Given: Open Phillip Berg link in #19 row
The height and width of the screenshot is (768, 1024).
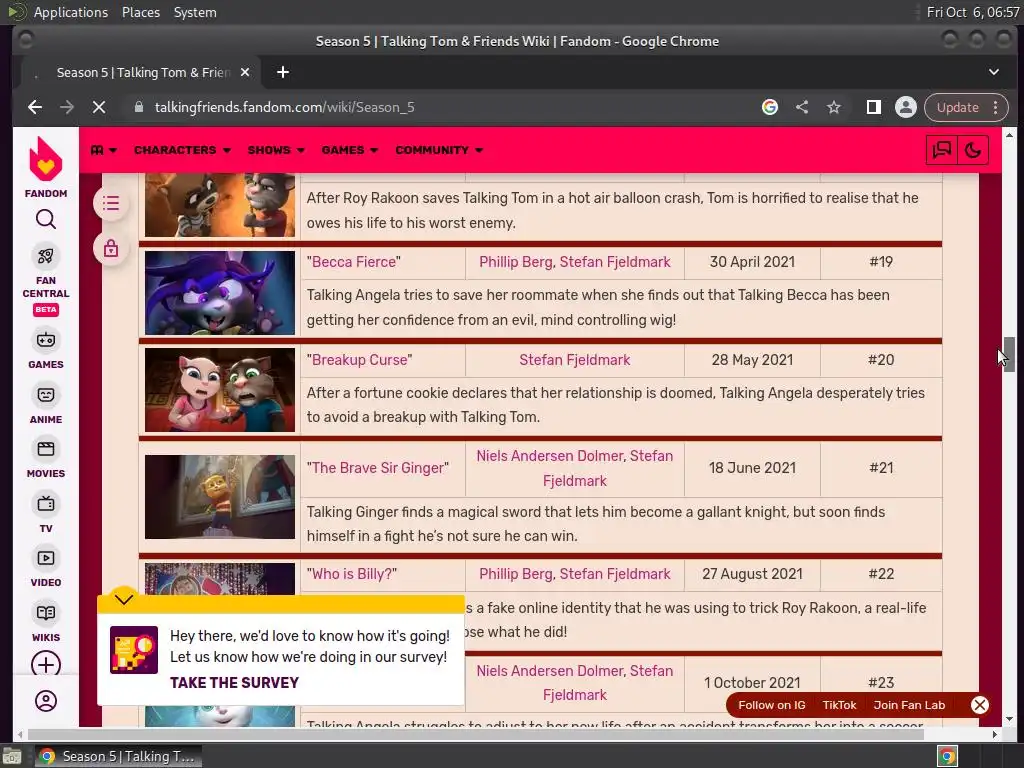Looking at the screenshot, I should click(516, 262).
